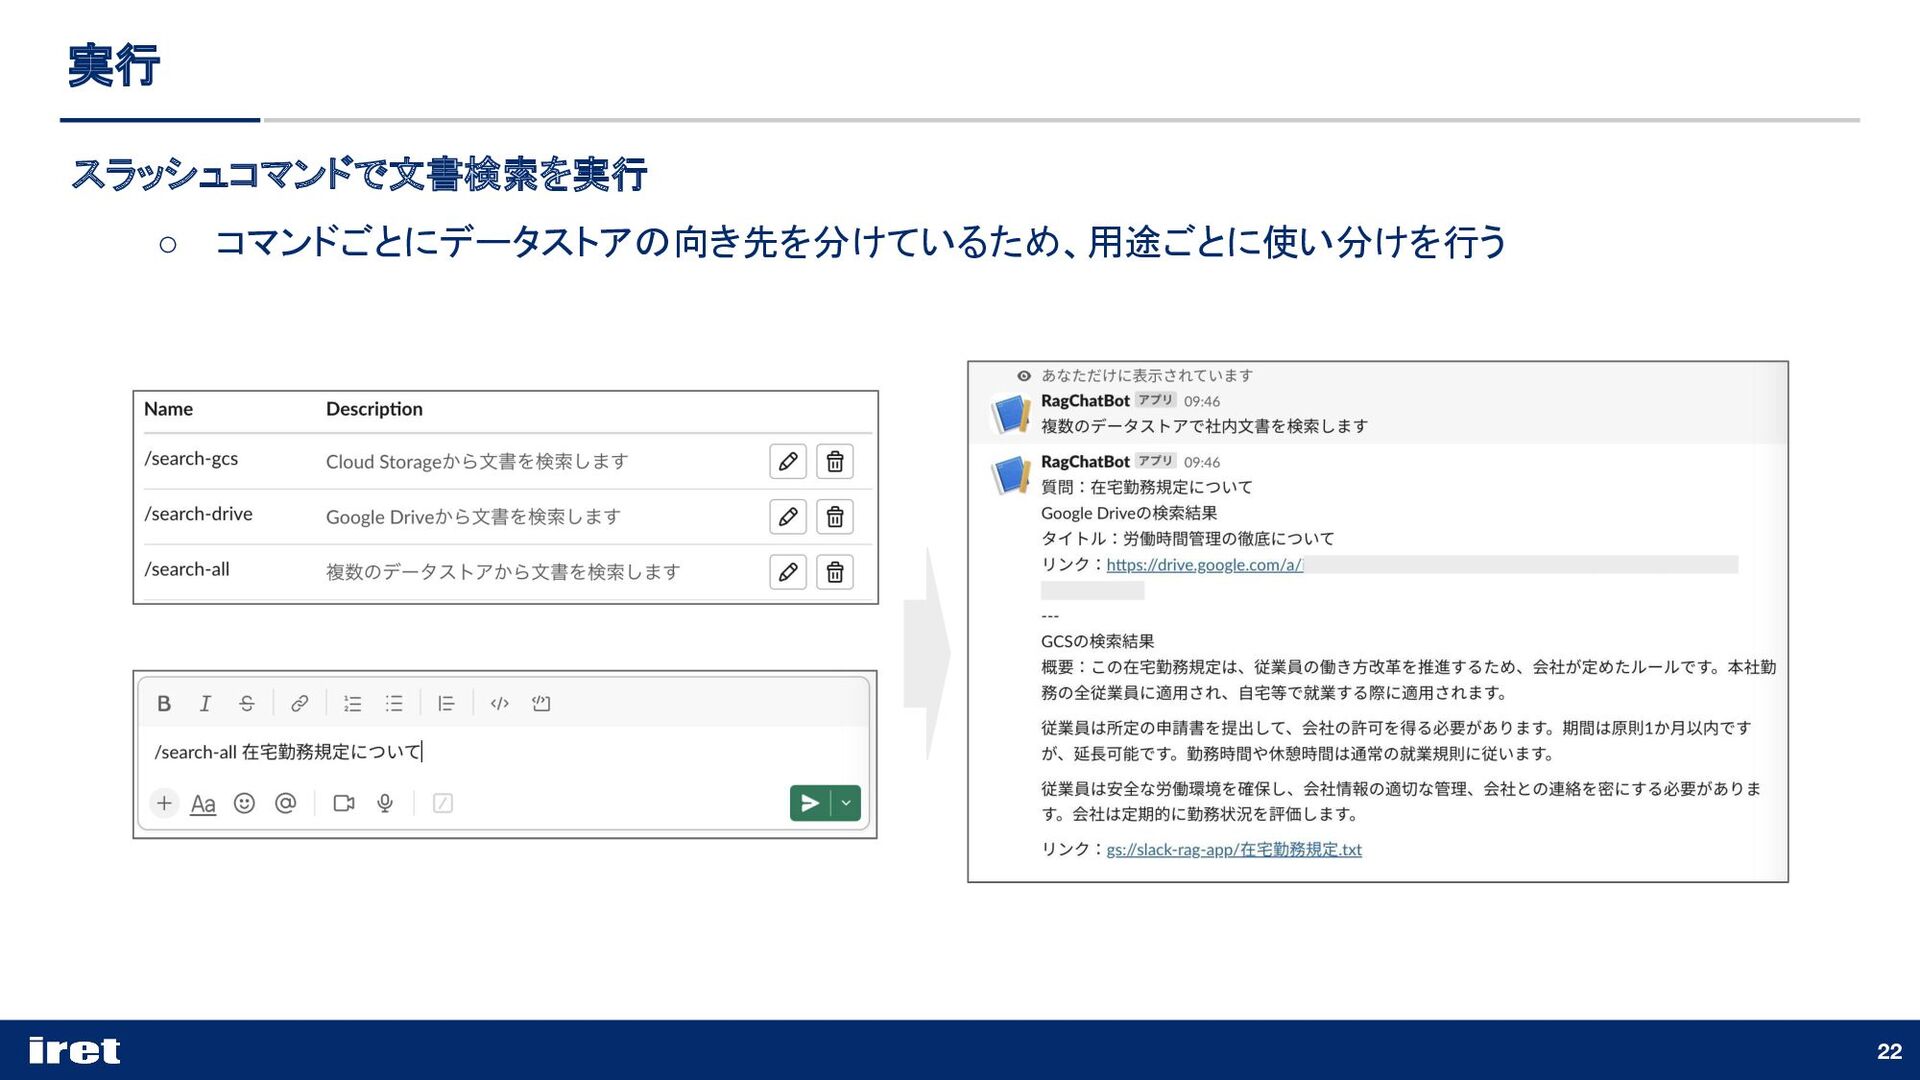Send the message with green arrow button

coord(810,803)
